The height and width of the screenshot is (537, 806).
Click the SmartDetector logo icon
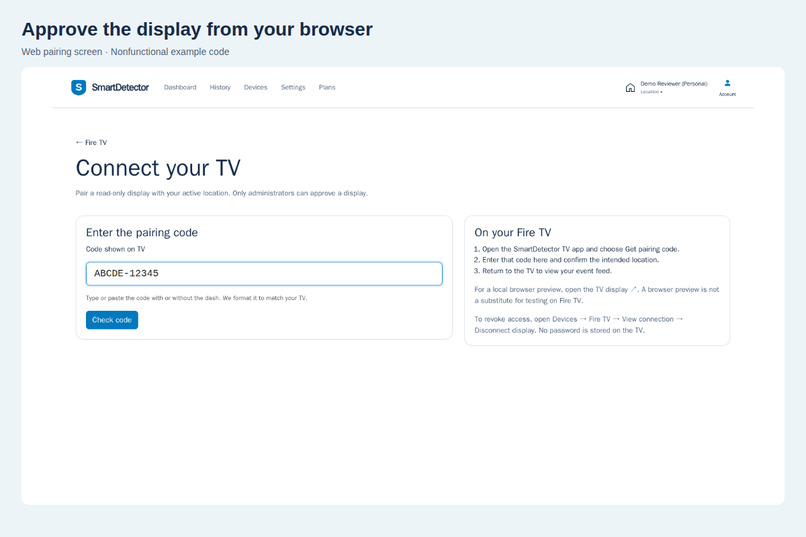tap(78, 87)
